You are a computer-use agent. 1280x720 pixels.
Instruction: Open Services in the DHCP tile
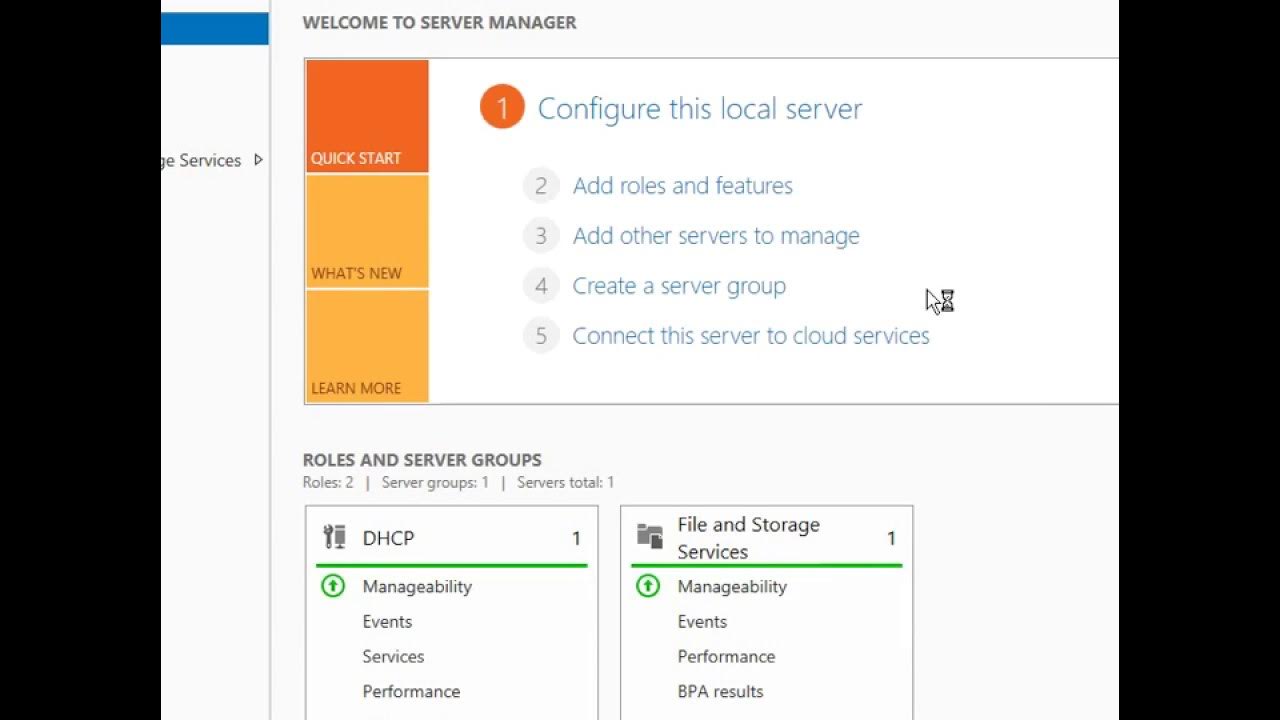[x=393, y=657]
